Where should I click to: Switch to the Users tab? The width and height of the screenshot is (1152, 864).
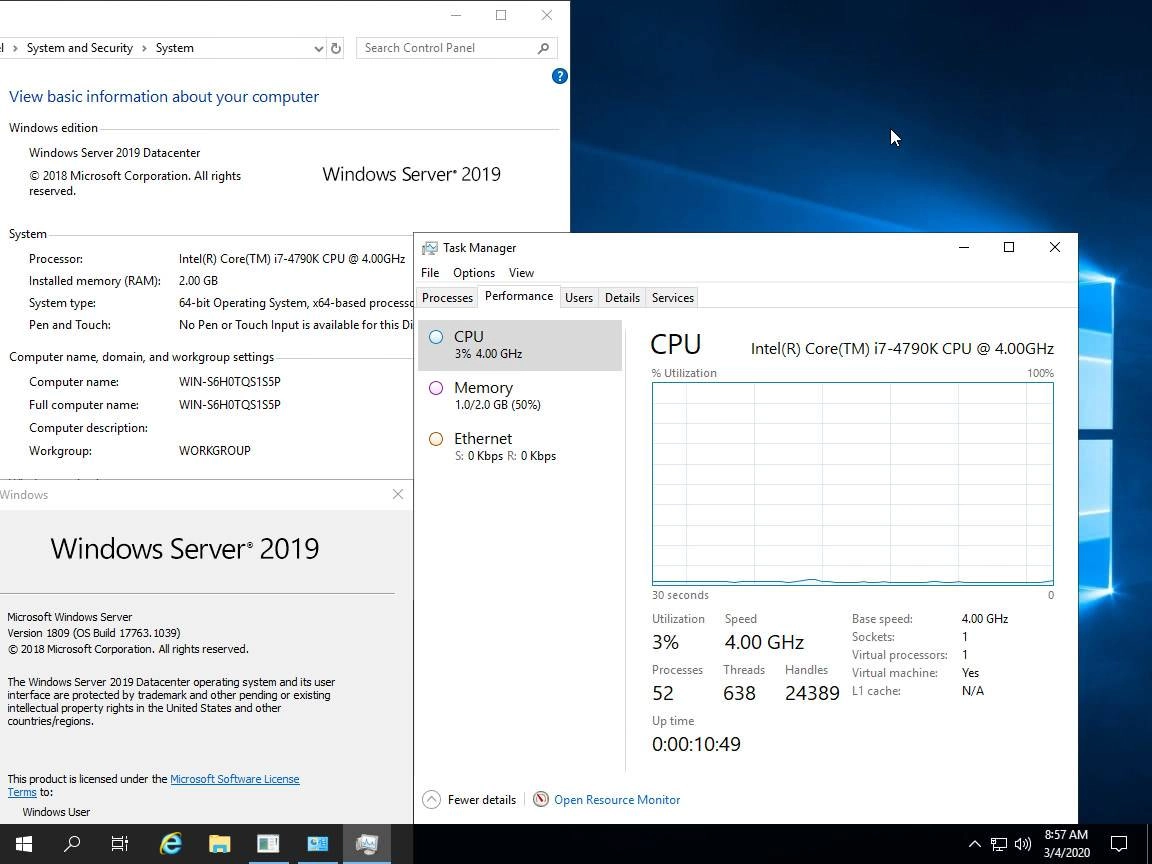579,298
